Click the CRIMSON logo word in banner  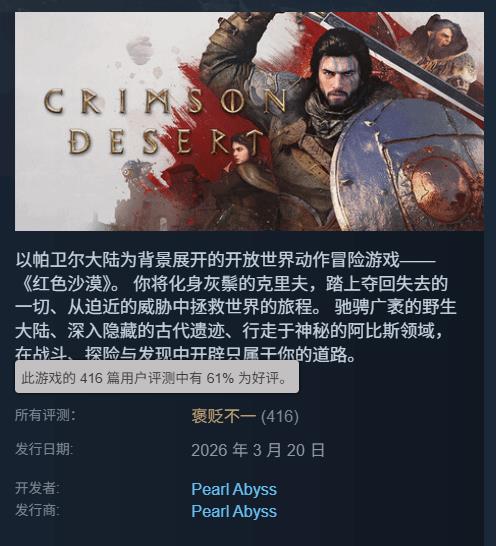pyautogui.click(x=165, y=102)
